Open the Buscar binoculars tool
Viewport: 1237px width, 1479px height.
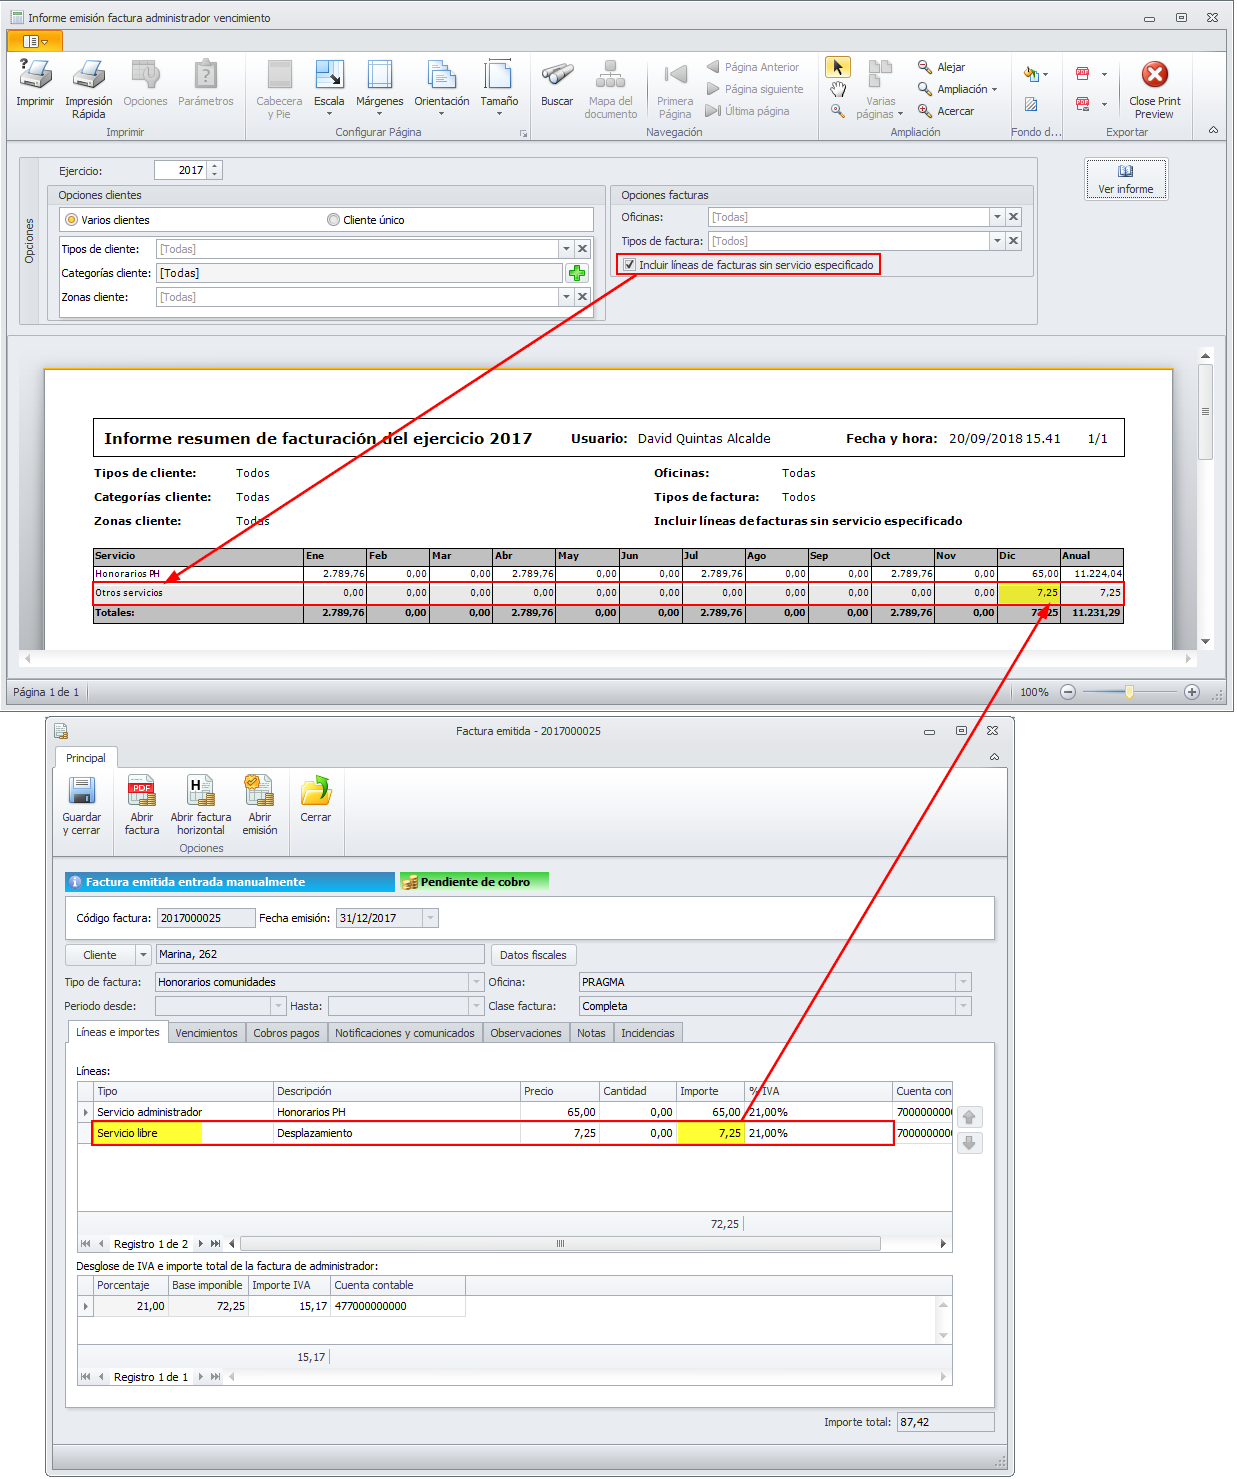557,76
